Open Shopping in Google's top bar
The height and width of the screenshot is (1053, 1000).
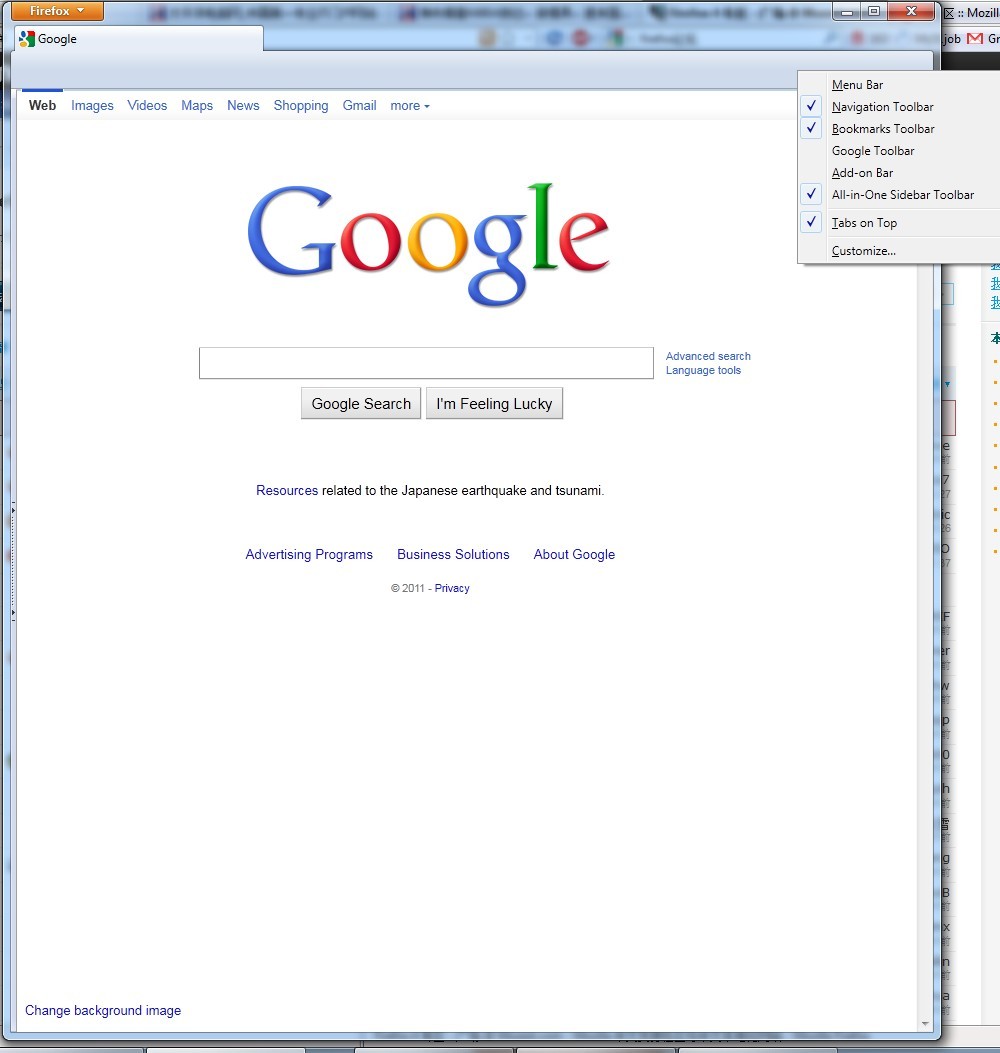pos(301,105)
